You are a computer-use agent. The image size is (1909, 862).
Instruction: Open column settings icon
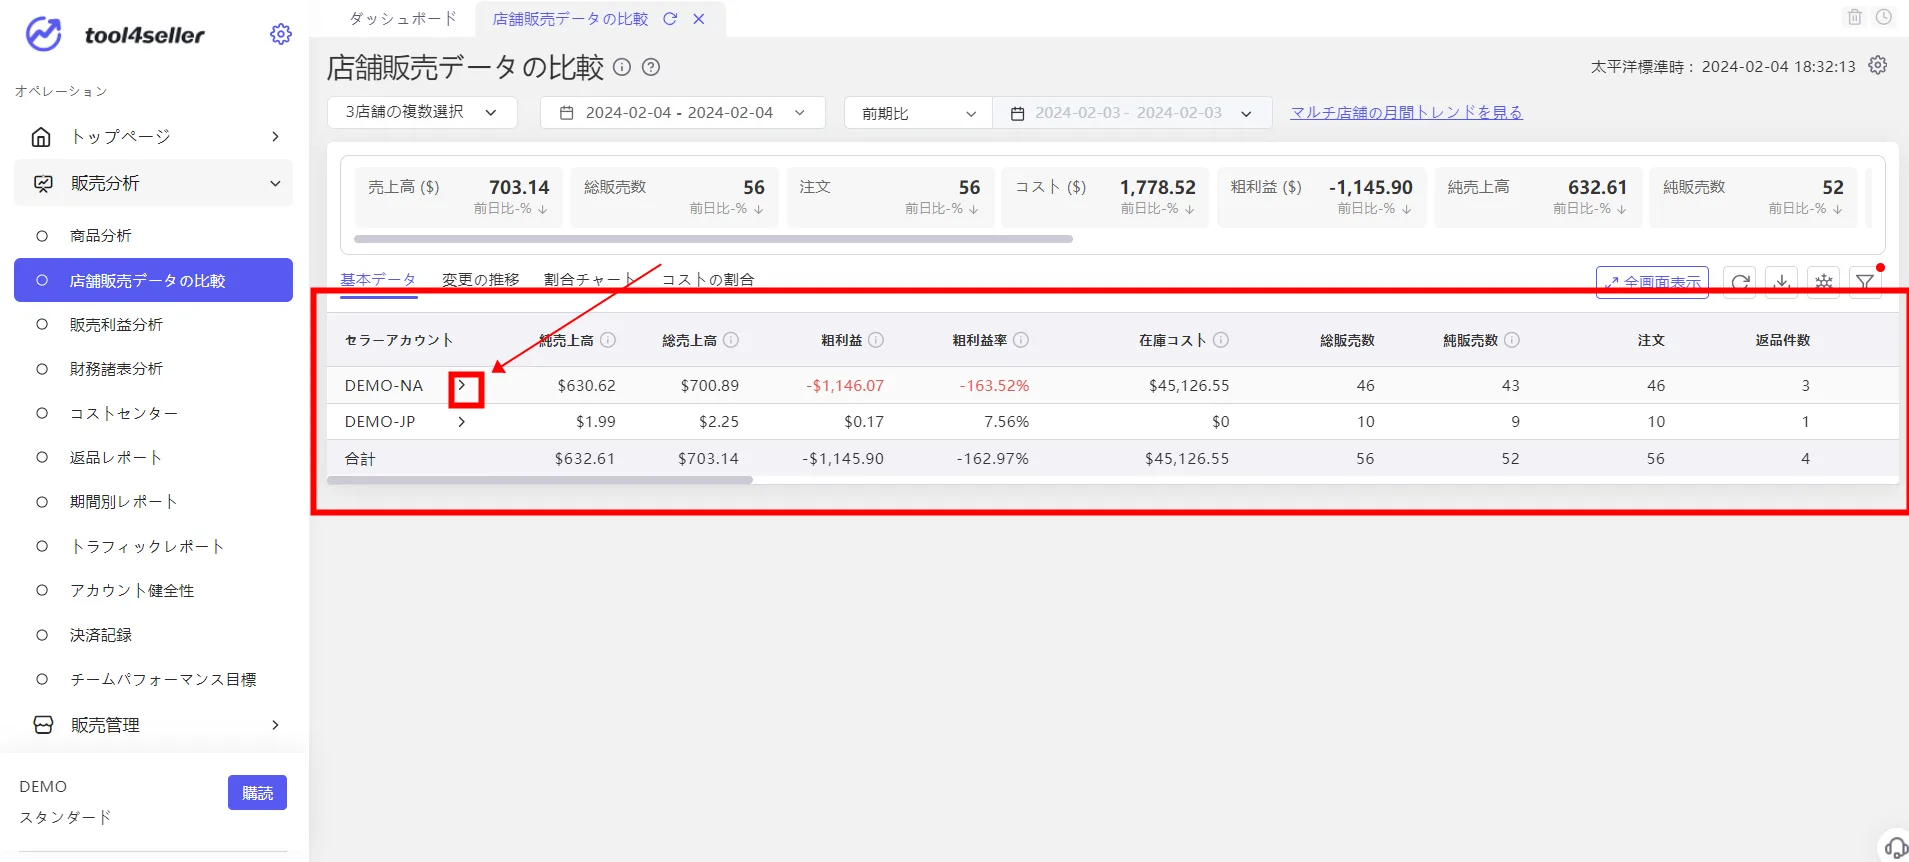pos(1824,282)
